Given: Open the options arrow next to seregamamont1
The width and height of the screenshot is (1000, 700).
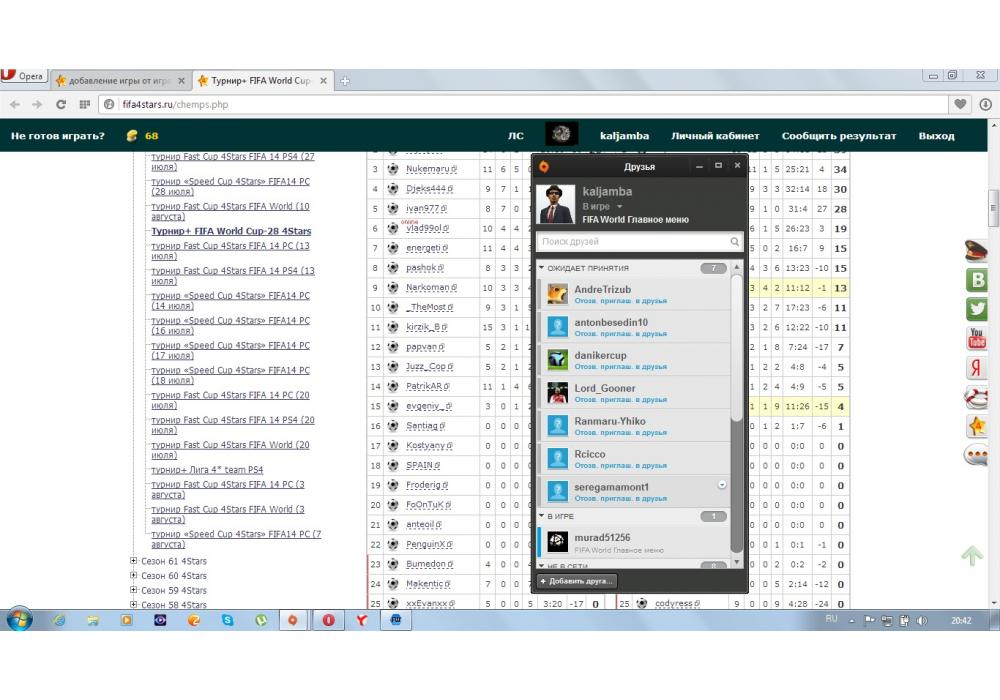Looking at the screenshot, I should coord(722,484).
